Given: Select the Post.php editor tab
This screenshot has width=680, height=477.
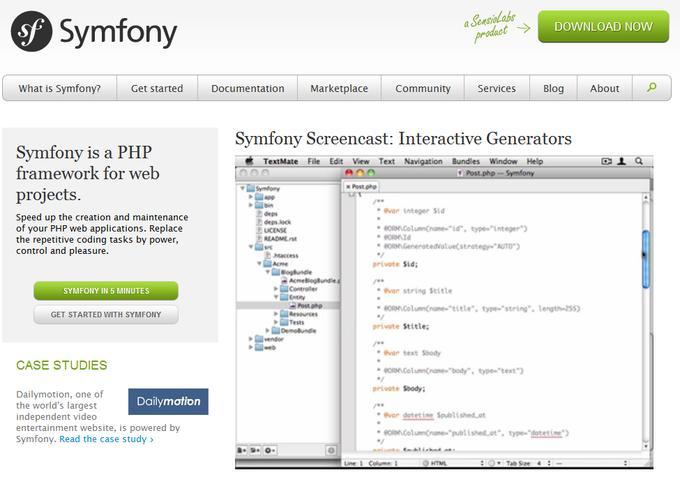Looking at the screenshot, I should coord(361,186).
